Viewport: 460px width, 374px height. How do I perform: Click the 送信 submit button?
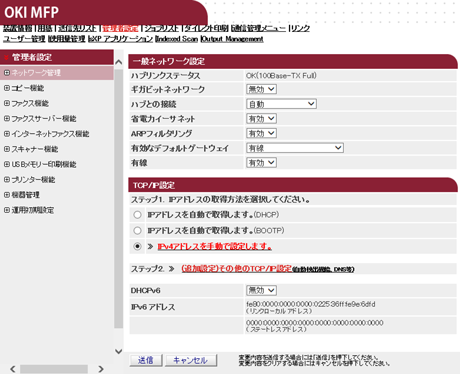click(146, 360)
